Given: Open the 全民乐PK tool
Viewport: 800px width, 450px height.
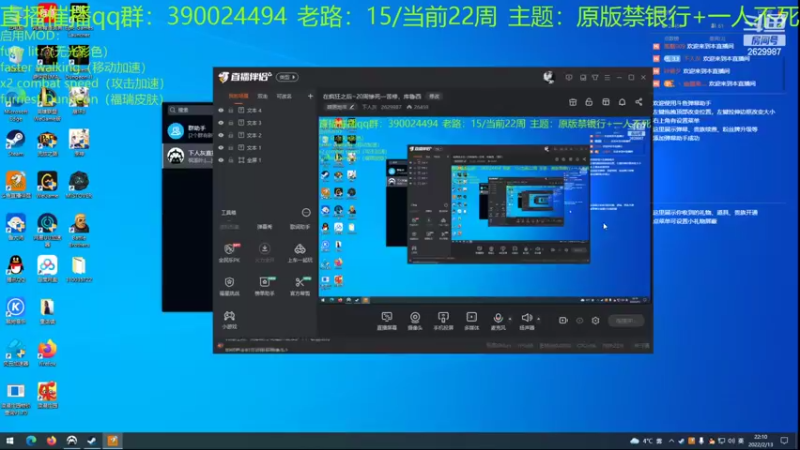Looking at the screenshot, I should click(x=229, y=253).
